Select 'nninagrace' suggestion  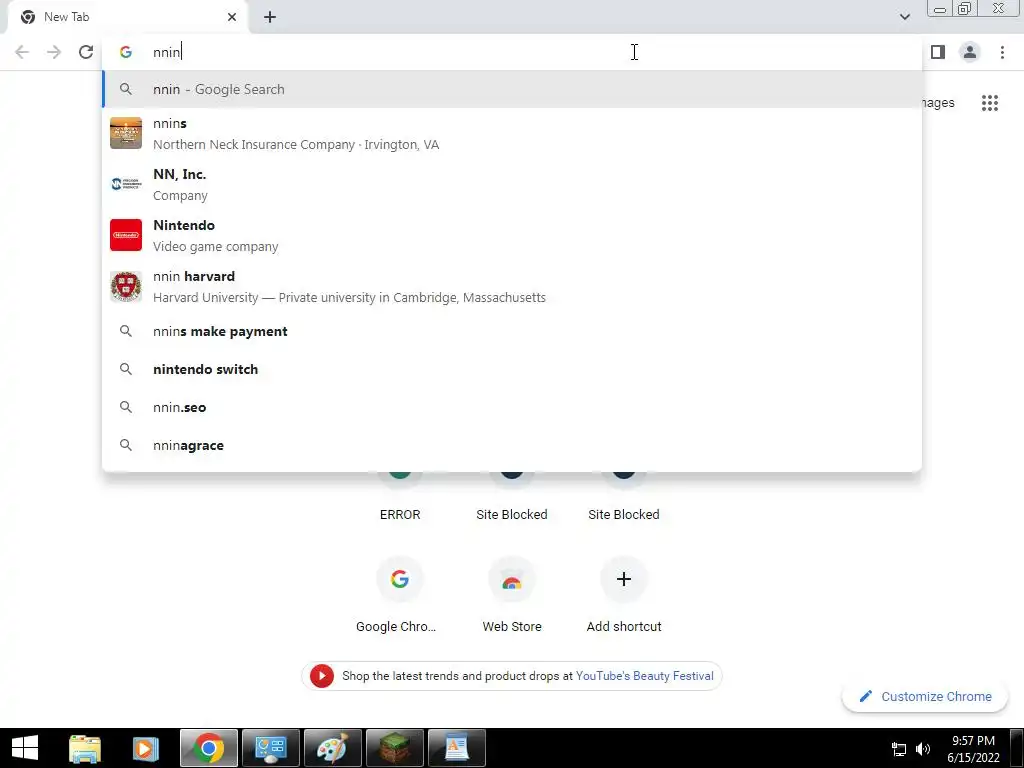[512, 445]
